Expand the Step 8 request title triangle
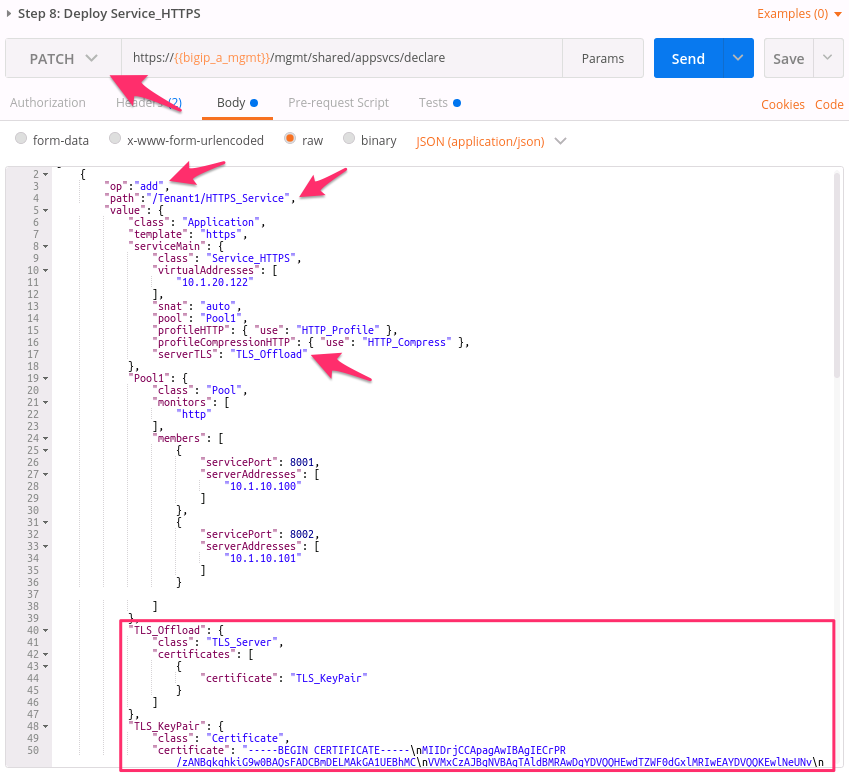This screenshot has width=849, height=773. (x=9, y=14)
